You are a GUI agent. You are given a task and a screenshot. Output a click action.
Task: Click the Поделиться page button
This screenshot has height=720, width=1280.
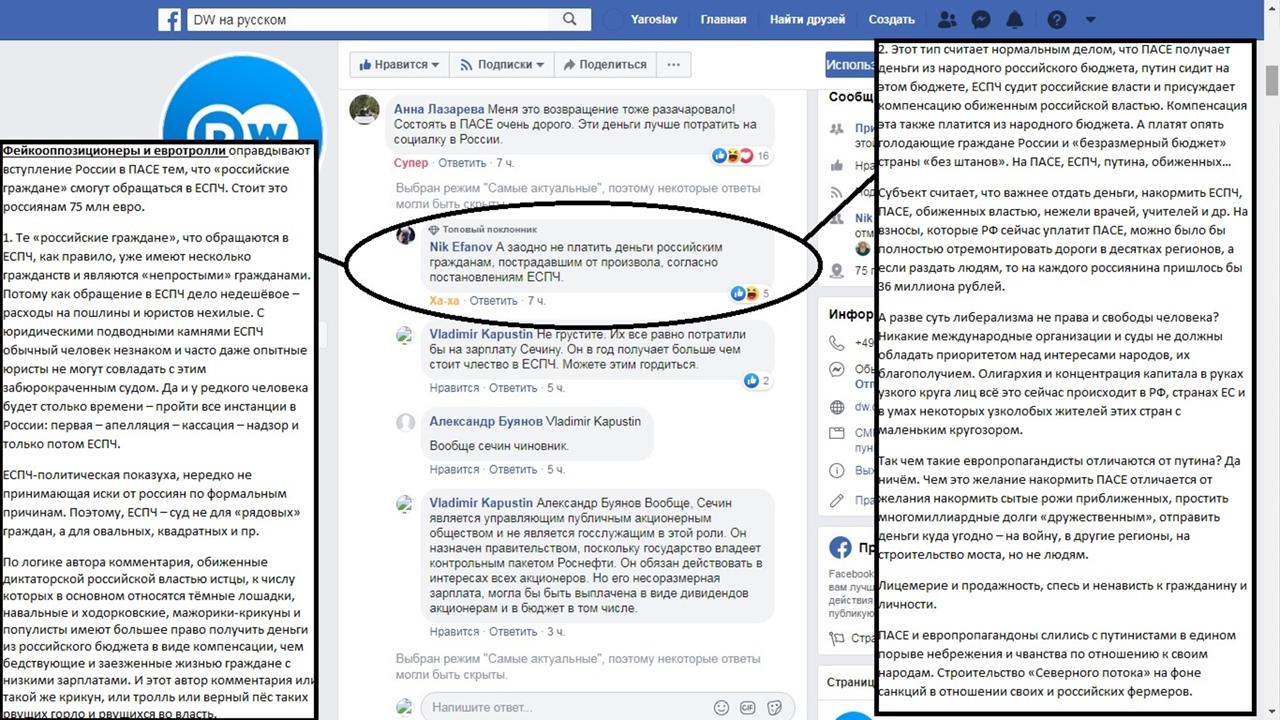click(x=604, y=64)
